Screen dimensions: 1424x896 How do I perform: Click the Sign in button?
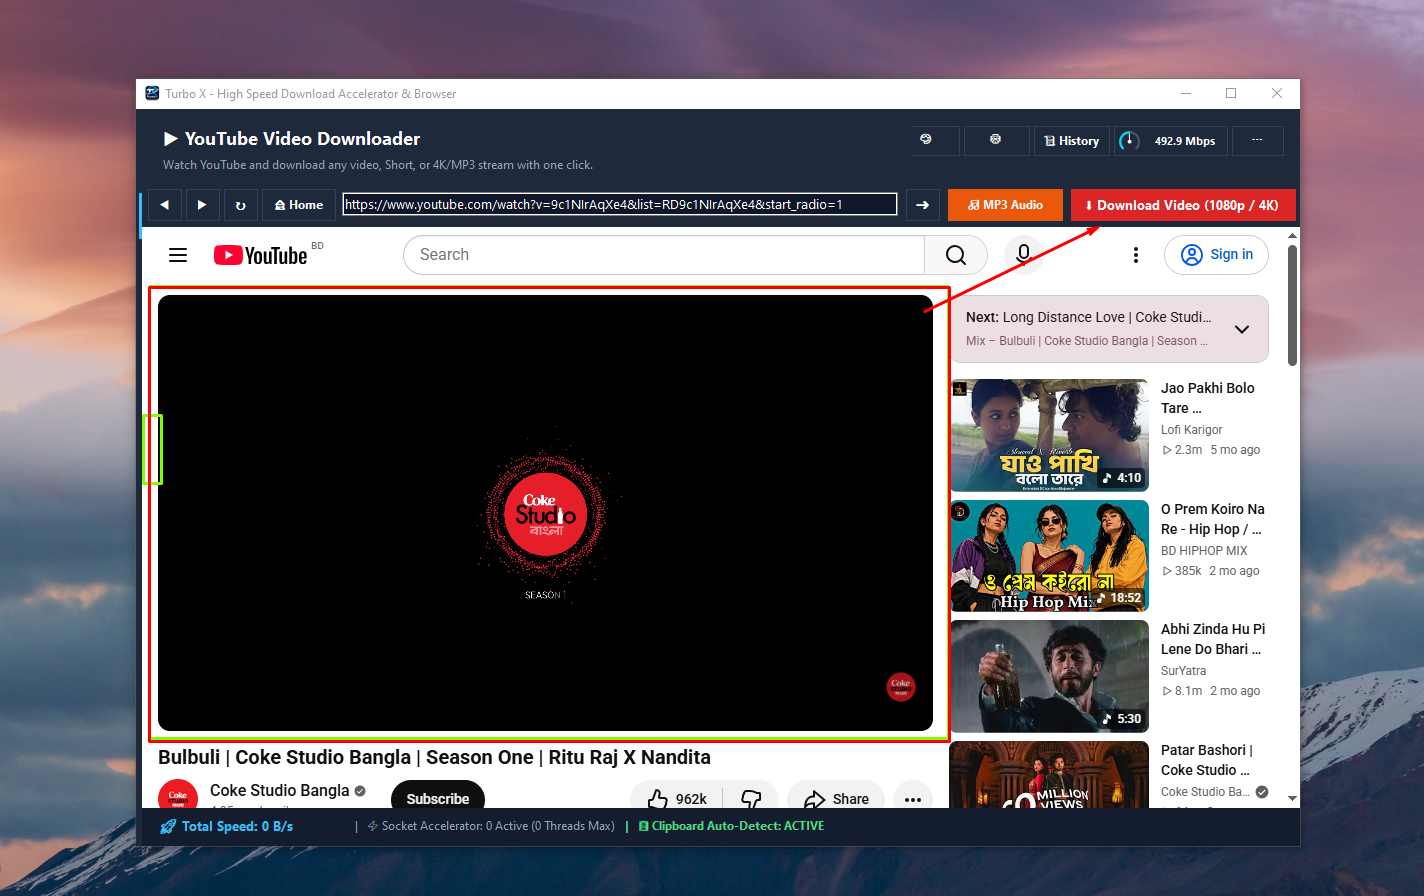coord(1216,255)
